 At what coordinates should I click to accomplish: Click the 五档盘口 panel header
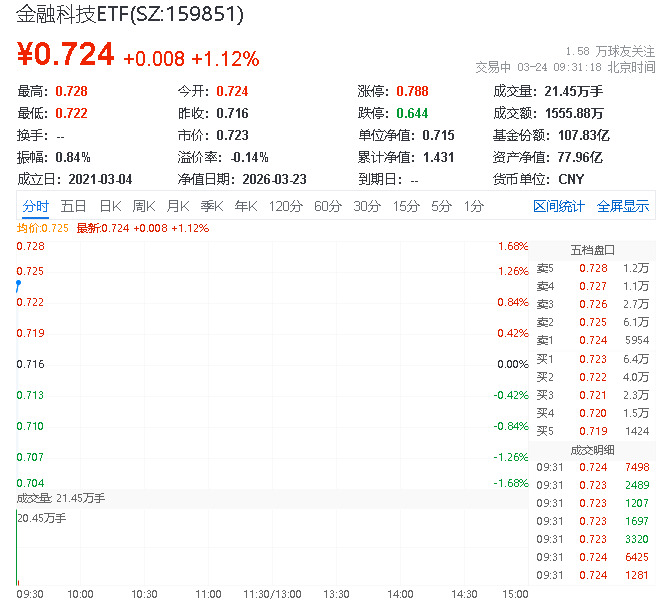point(592,249)
